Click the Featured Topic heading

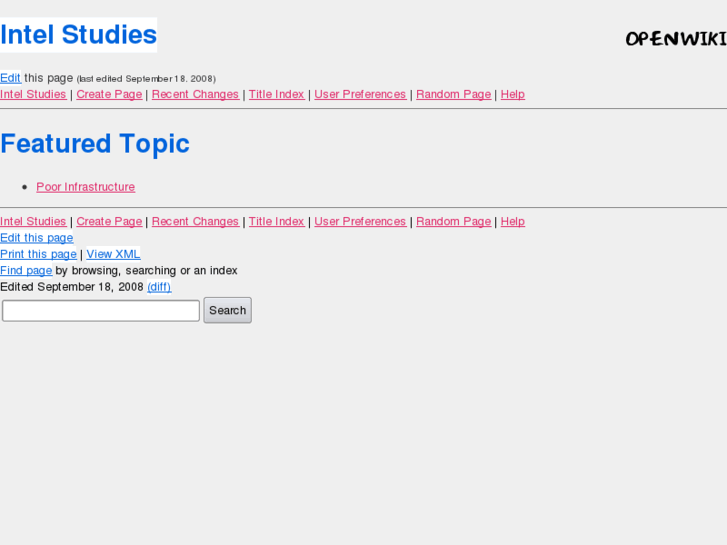pos(95,143)
